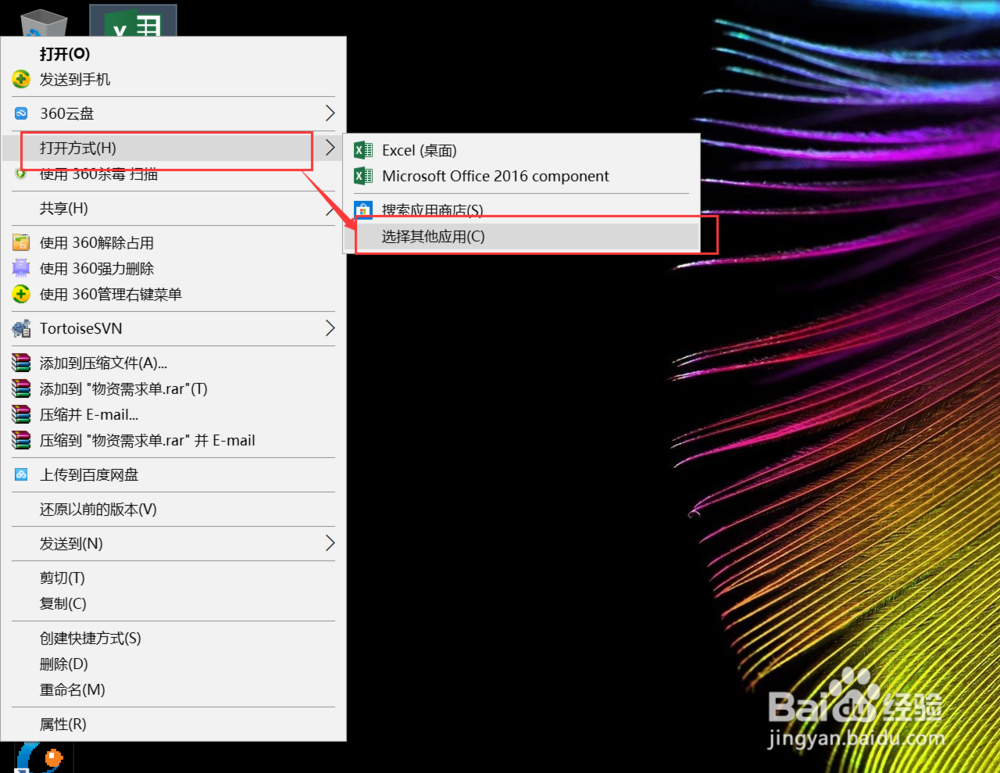Choose 打开(O) from the context menu
The width and height of the screenshot is (1000, 773).
pyautogui.click(x=173, y=54)
